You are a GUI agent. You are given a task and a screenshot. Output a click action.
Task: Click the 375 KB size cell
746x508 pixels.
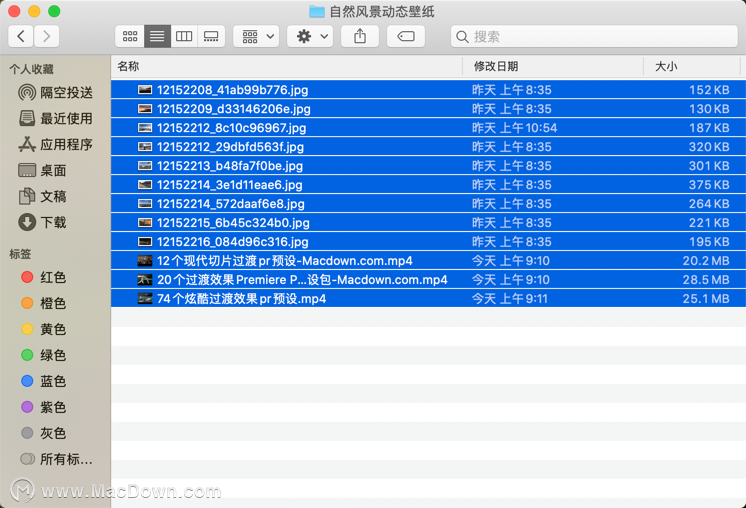pyautogui.click(x=709, y=185)
